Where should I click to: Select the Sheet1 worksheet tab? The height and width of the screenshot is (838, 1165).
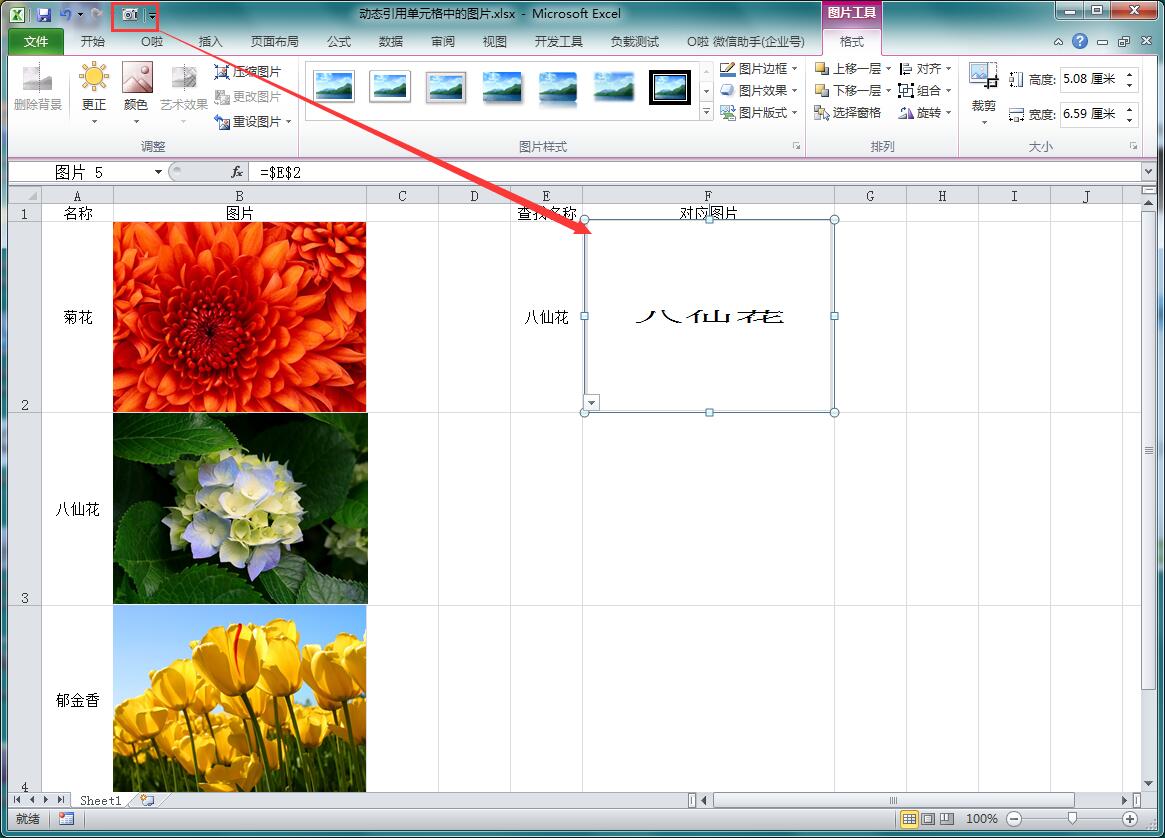(x=100, y=800)
